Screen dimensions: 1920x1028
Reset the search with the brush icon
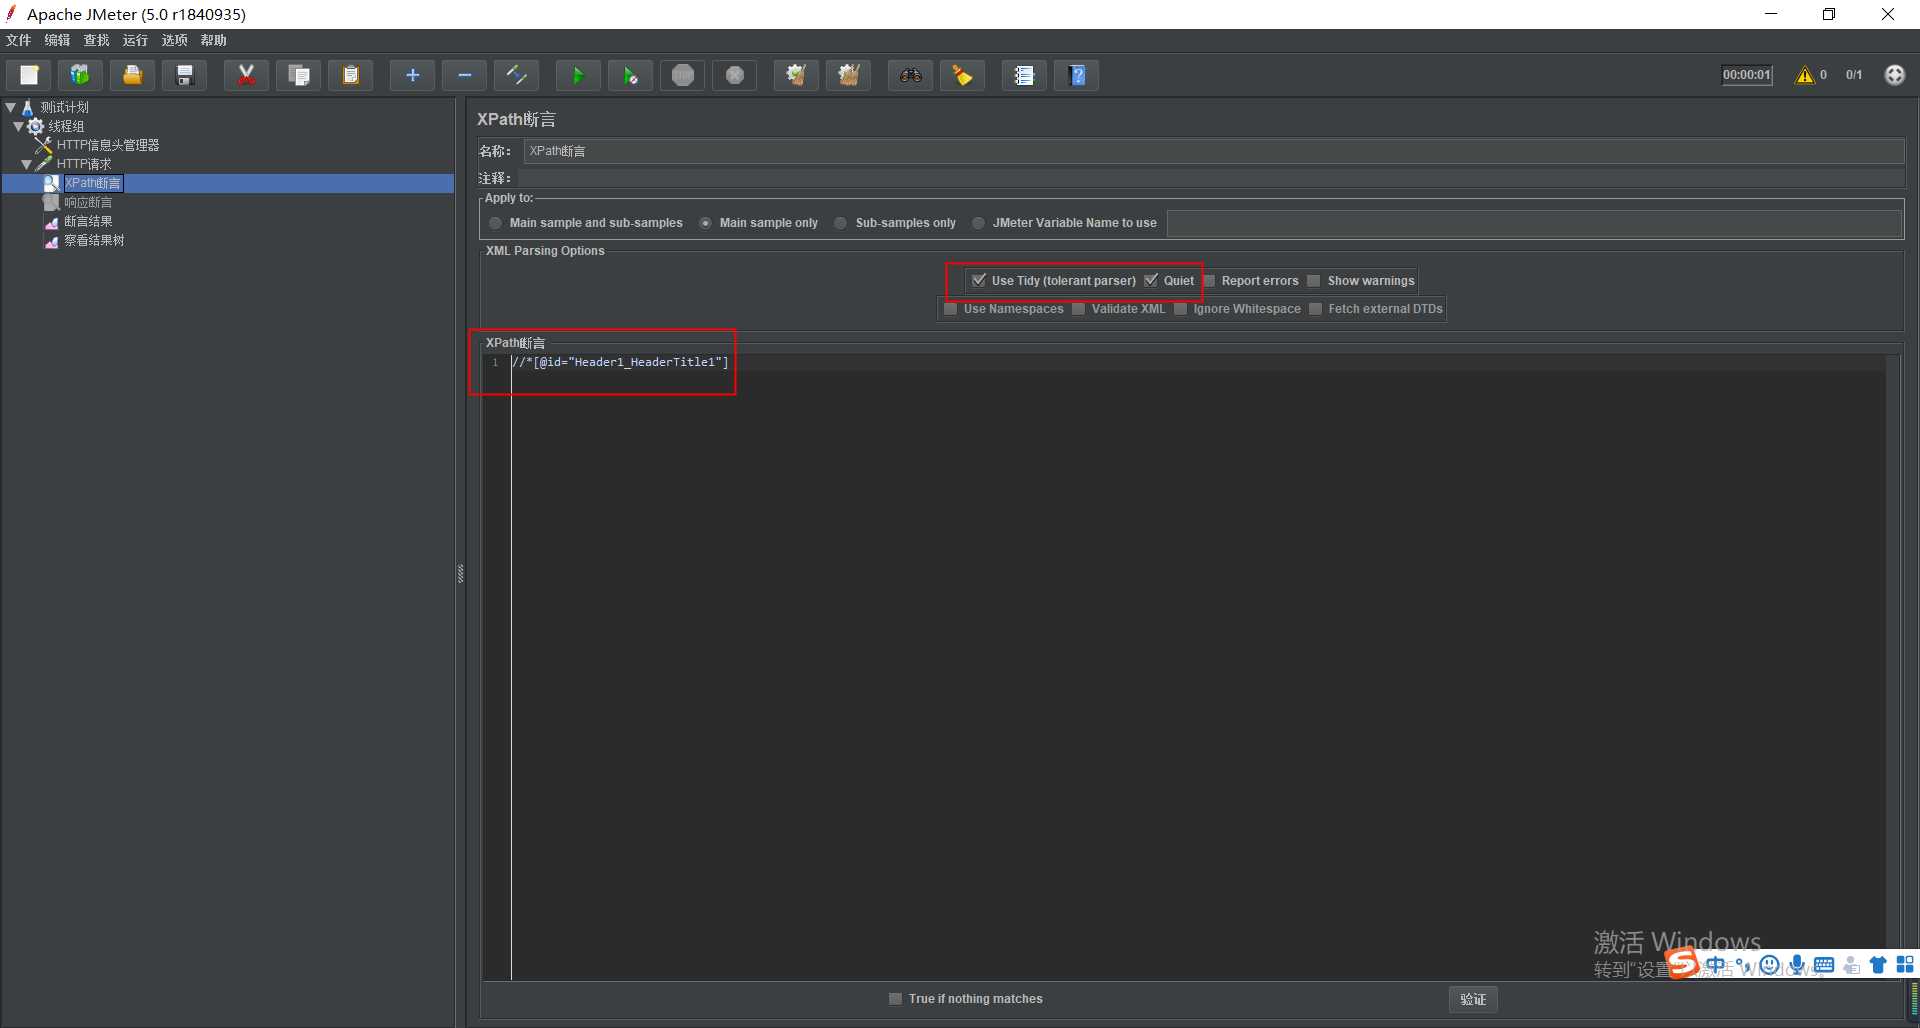pyautogui.click(x=962, y=75)
